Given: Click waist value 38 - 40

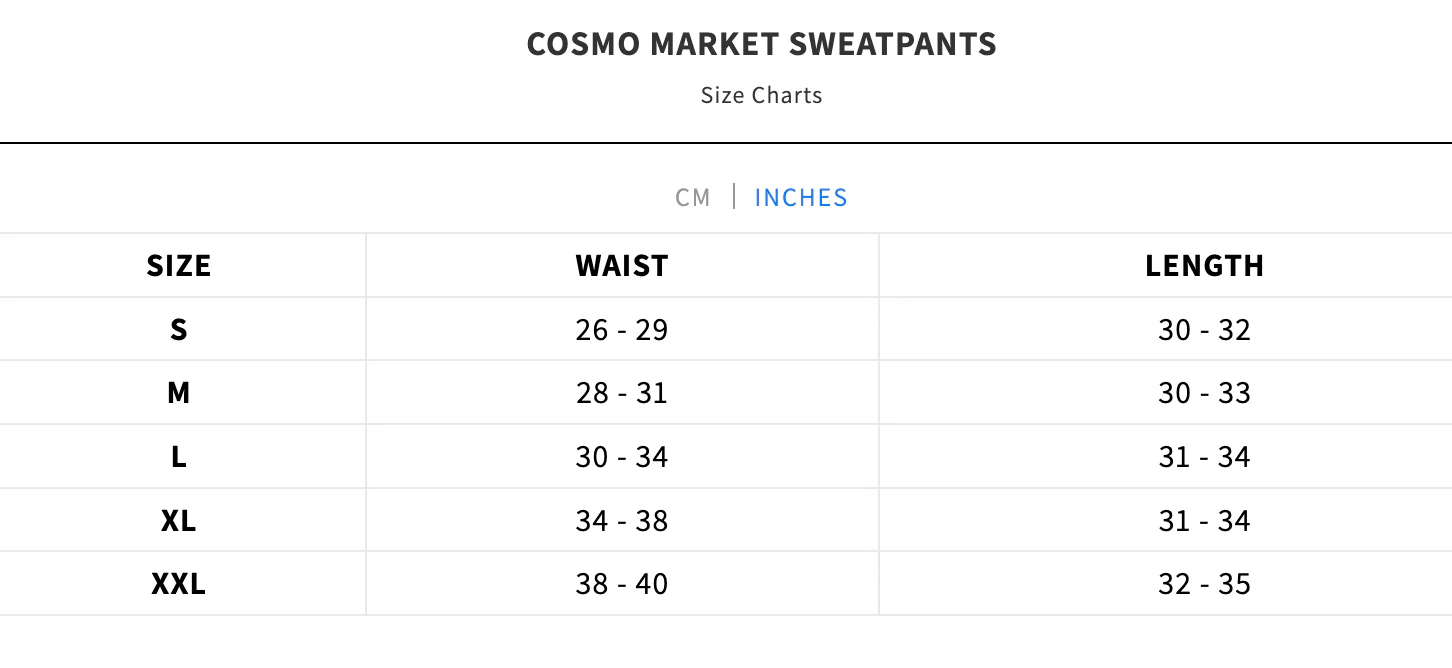Looking at the screenshot, I should (622, 584).
